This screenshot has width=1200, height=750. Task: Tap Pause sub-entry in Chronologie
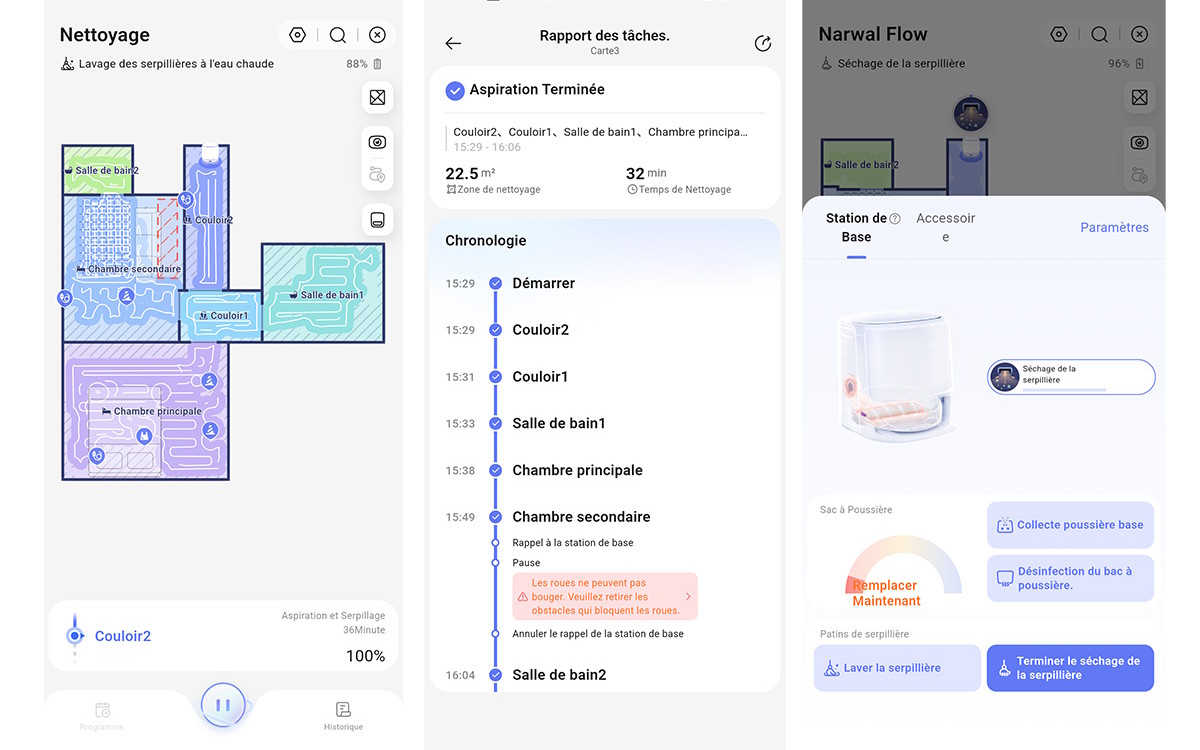pos(526,563)
